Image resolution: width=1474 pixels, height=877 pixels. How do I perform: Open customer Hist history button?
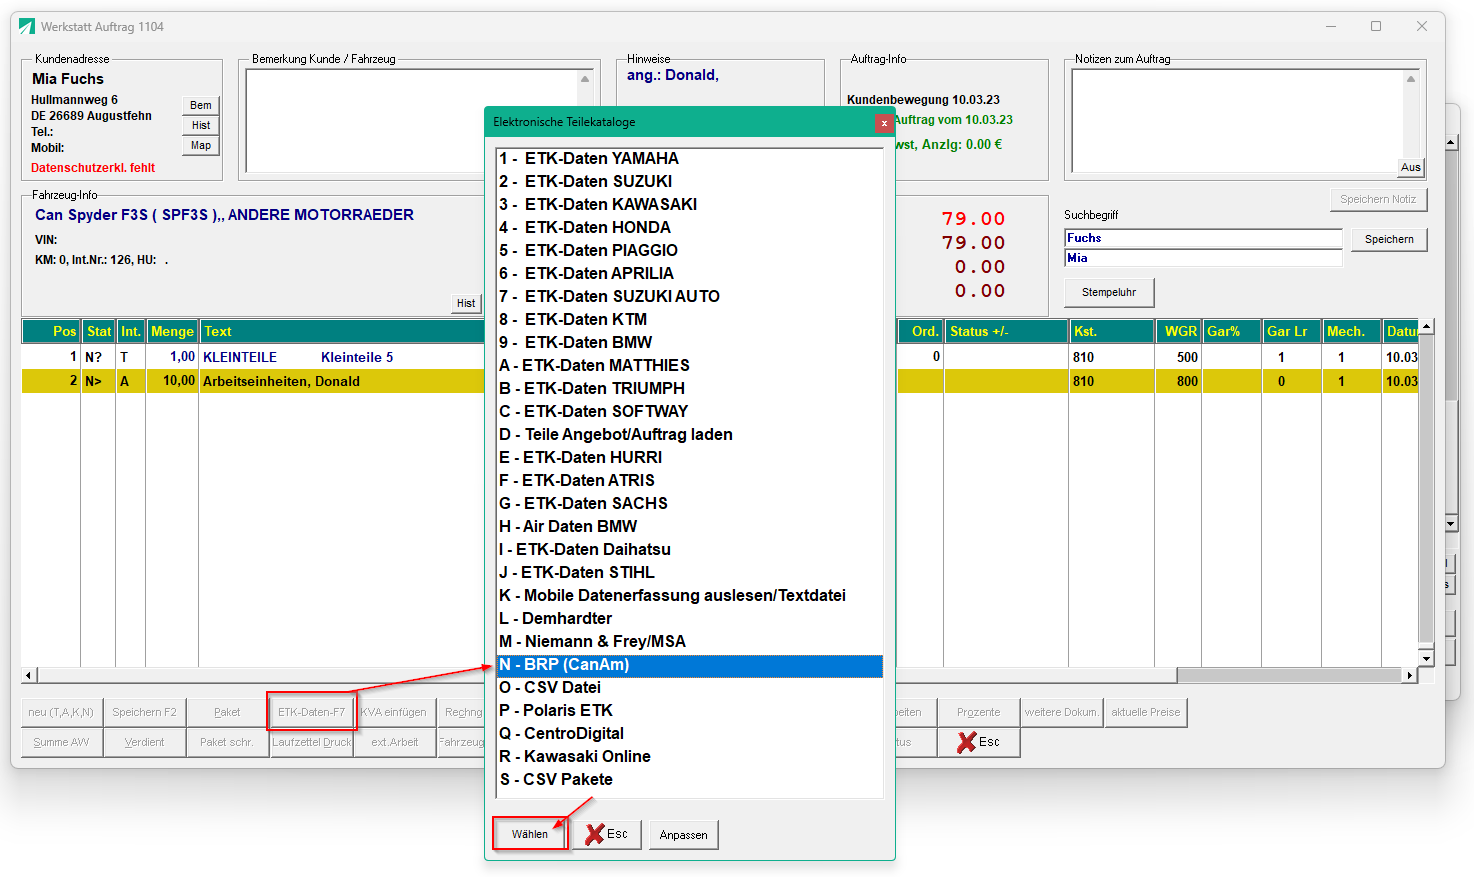click(201, 125)
